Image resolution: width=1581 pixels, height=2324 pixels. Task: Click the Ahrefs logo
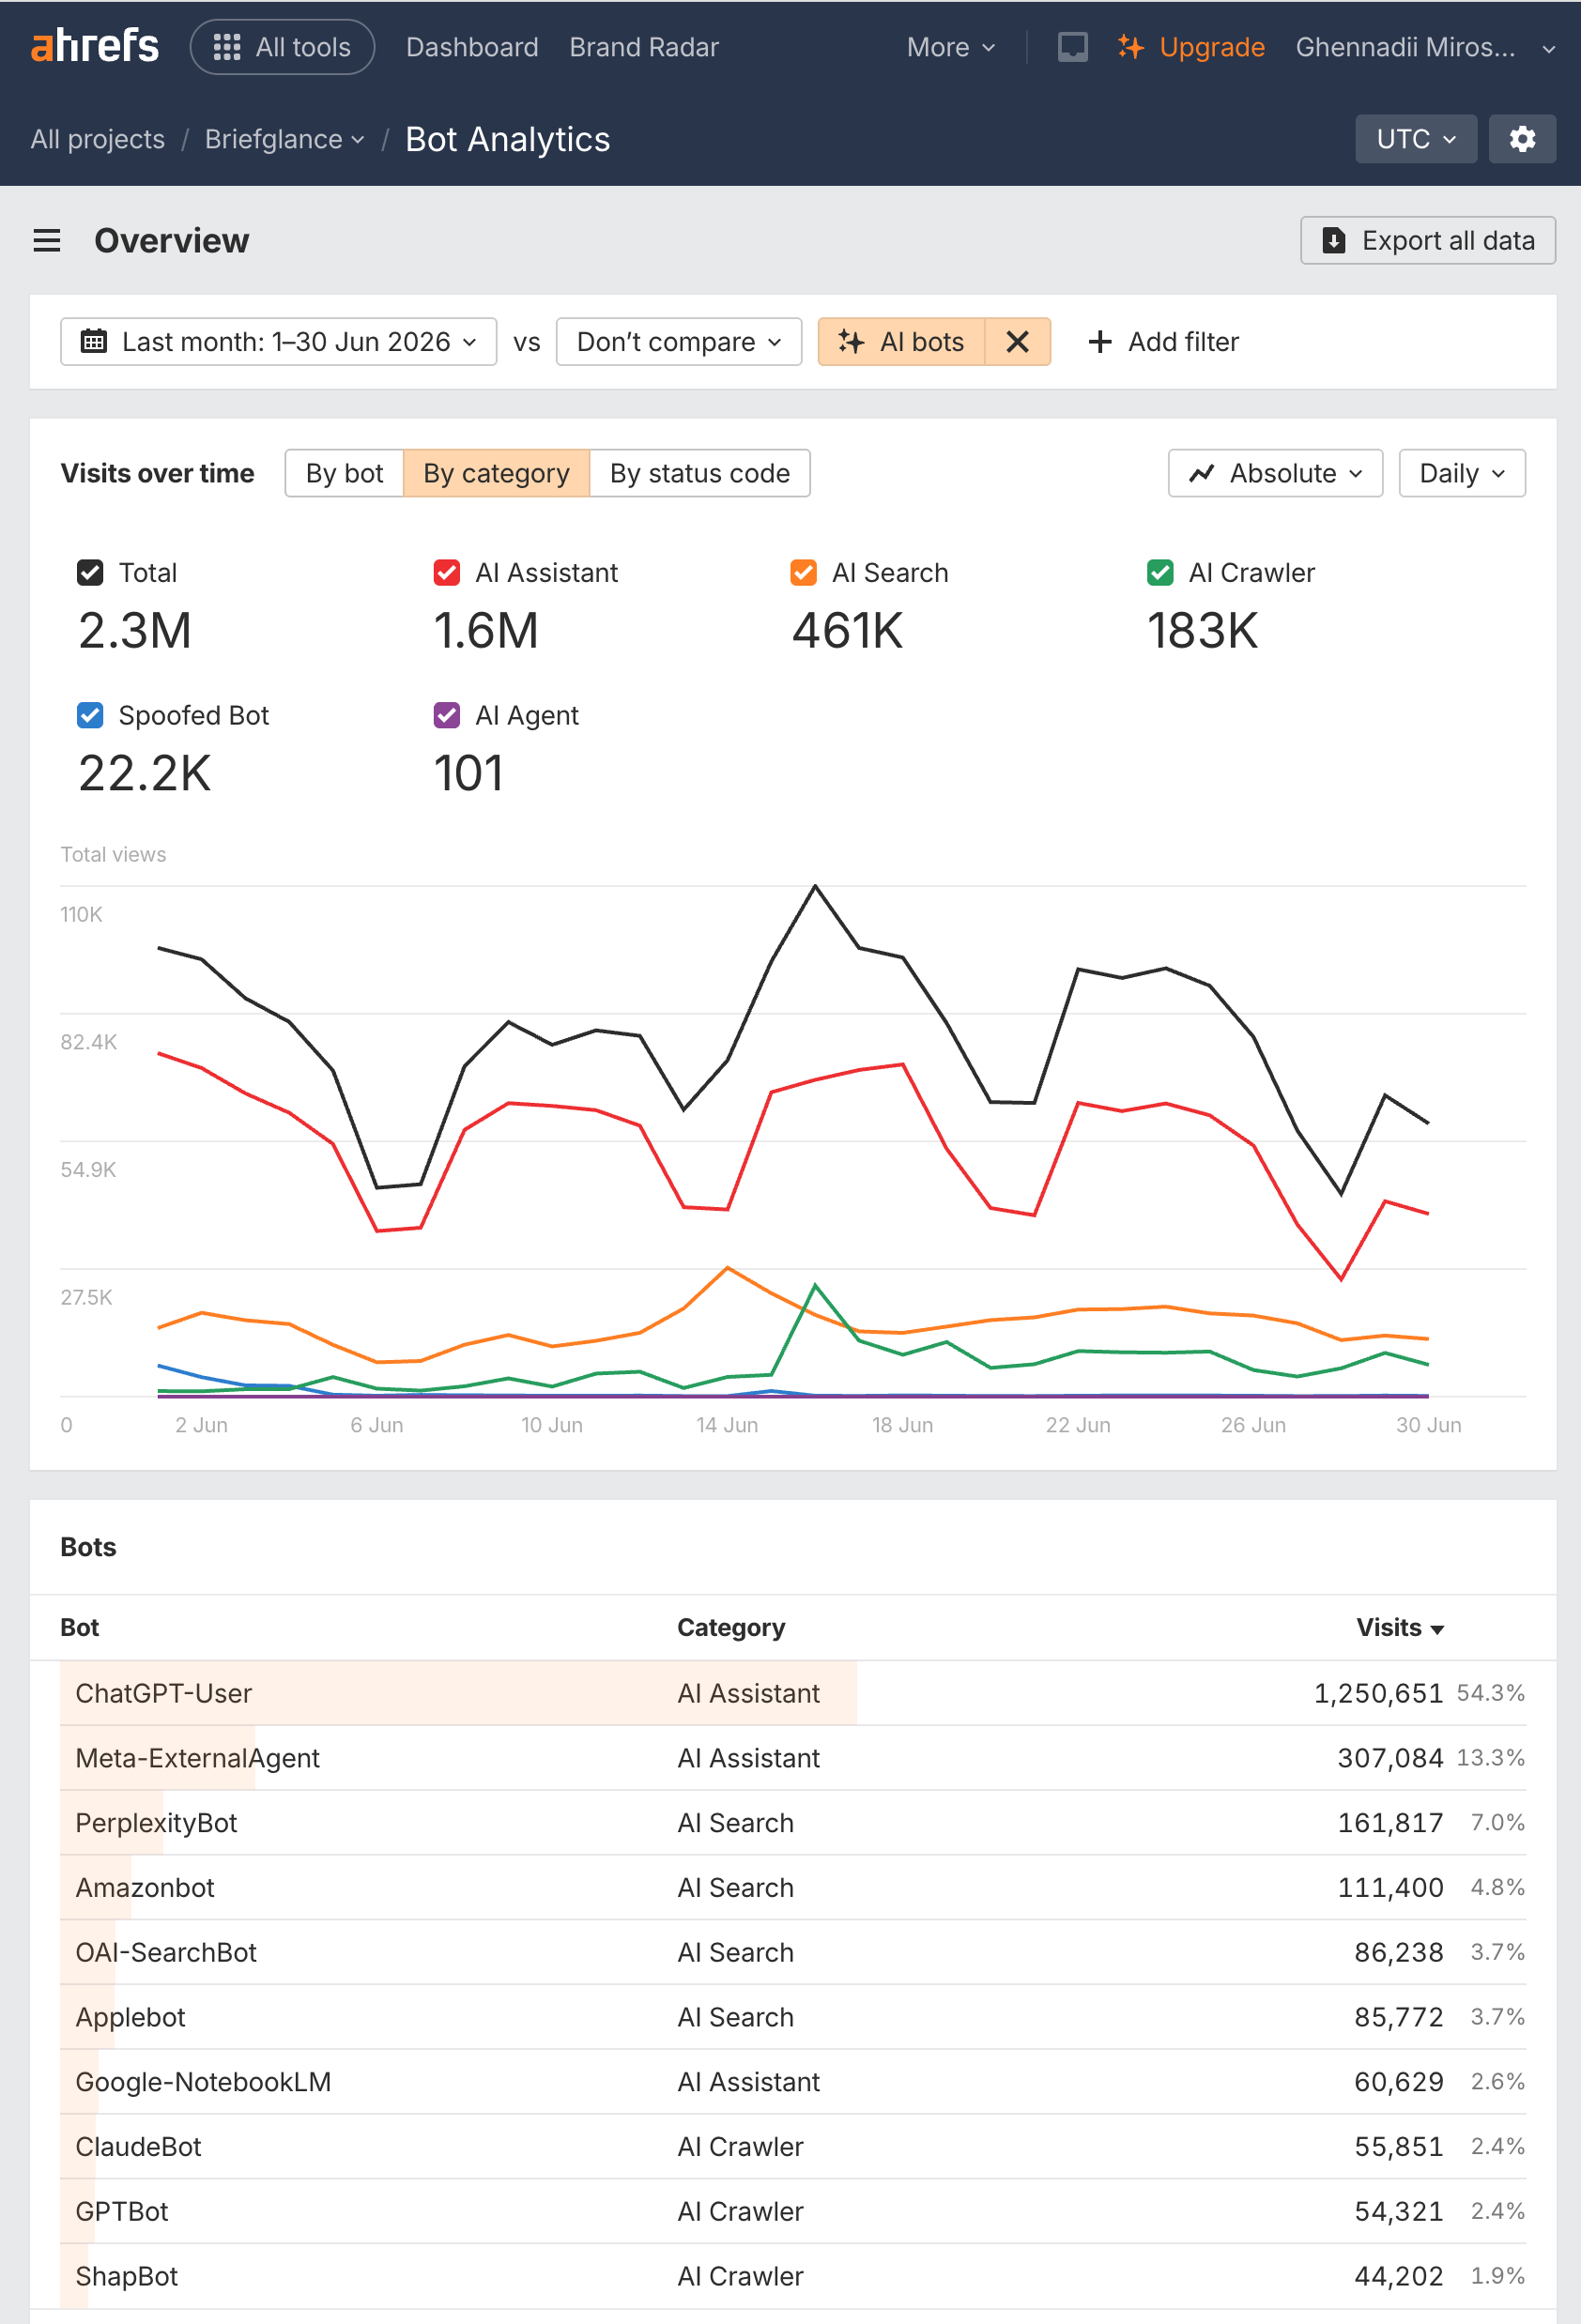95,46
